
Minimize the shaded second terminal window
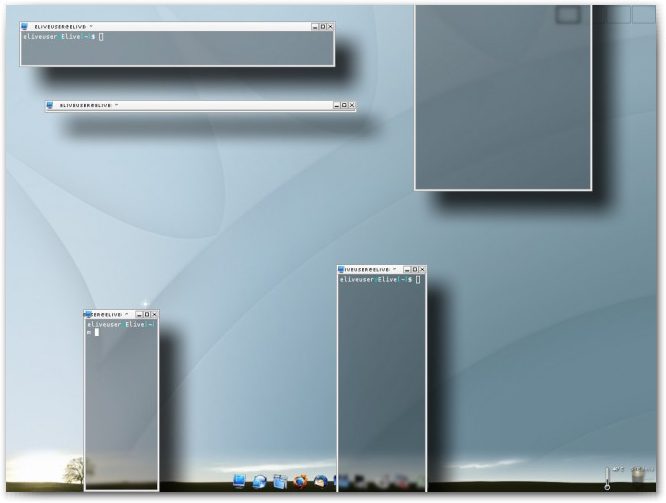point(335,105)
